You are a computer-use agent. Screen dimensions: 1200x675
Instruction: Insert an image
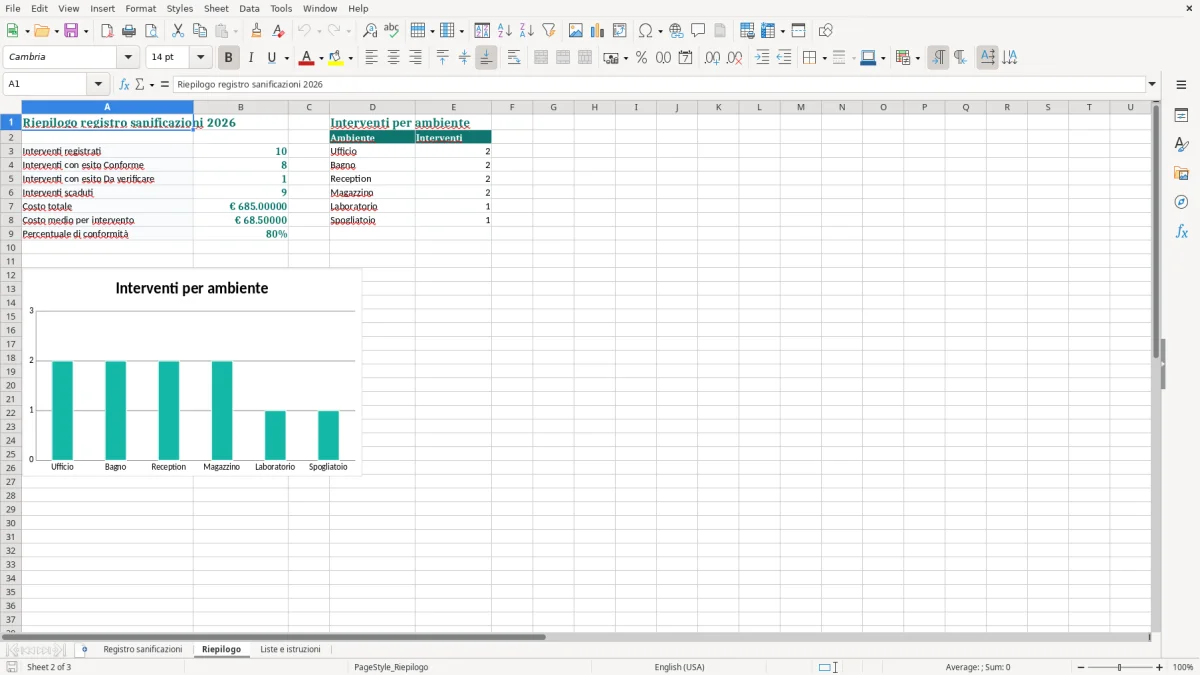pyautogui.click(x=576, y=31)
